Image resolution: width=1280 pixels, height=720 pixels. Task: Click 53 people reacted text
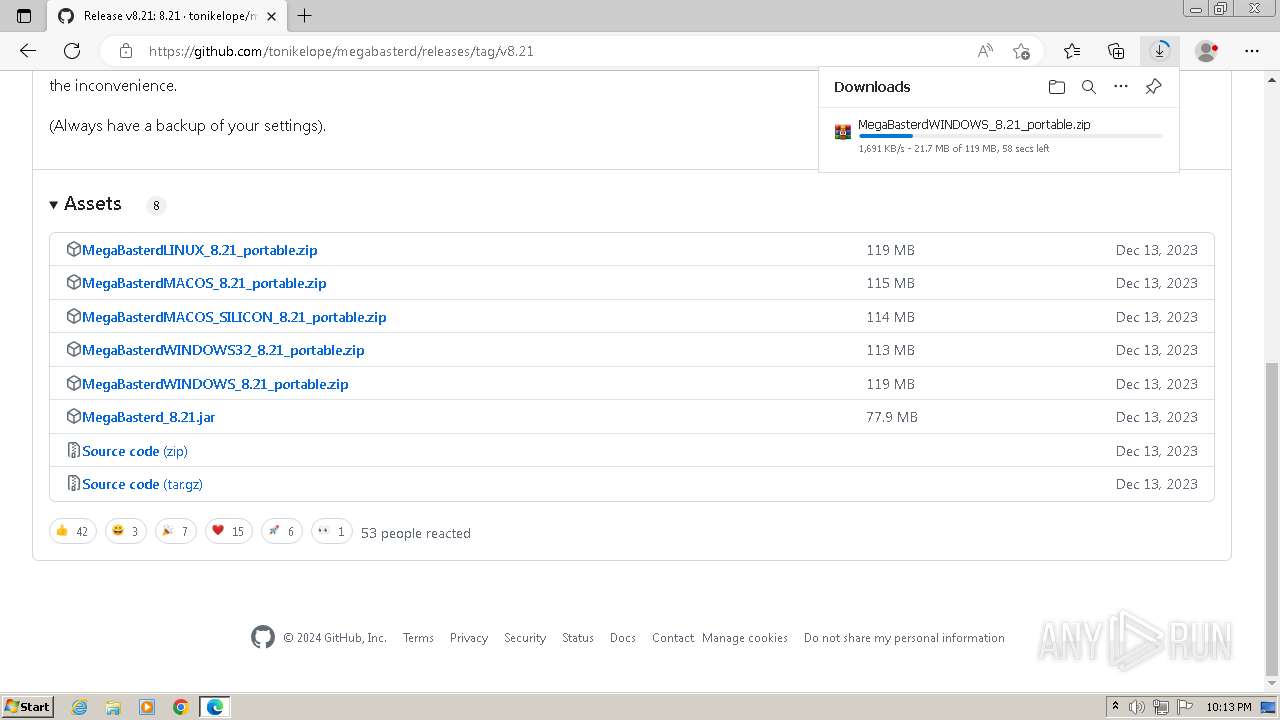pos(415,533)
